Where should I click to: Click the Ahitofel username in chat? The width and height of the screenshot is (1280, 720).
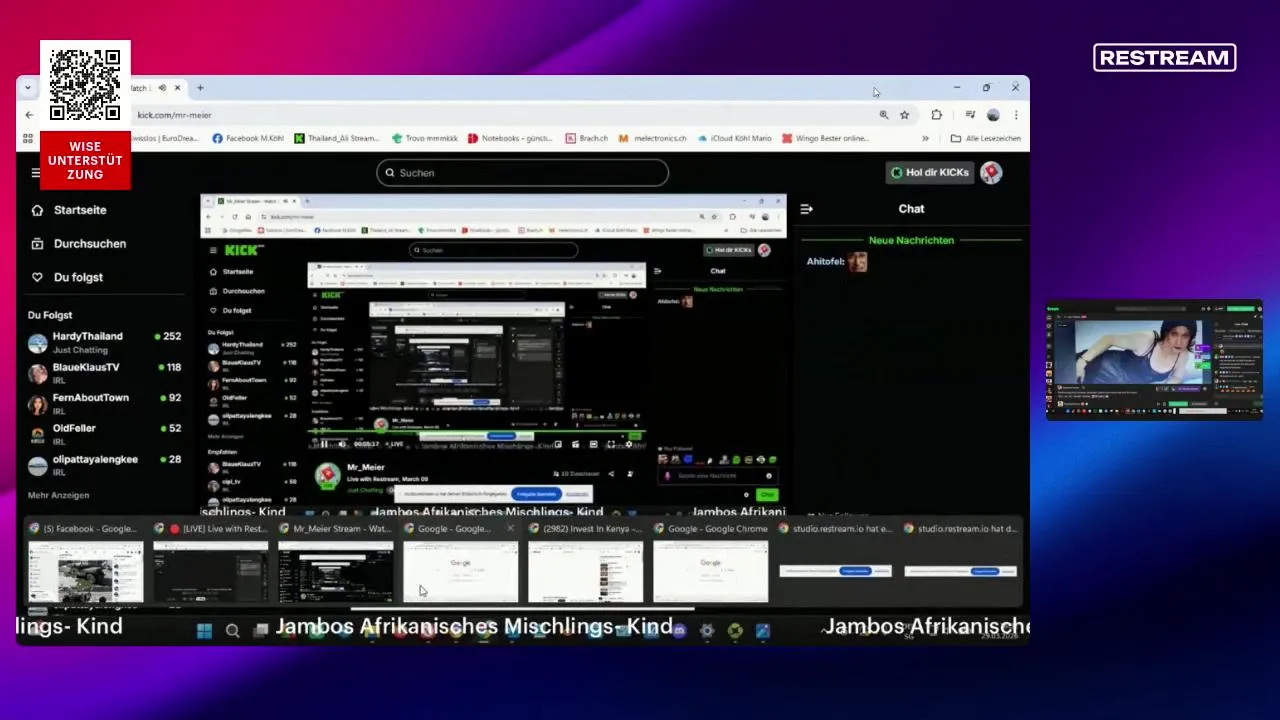[825, 262]
